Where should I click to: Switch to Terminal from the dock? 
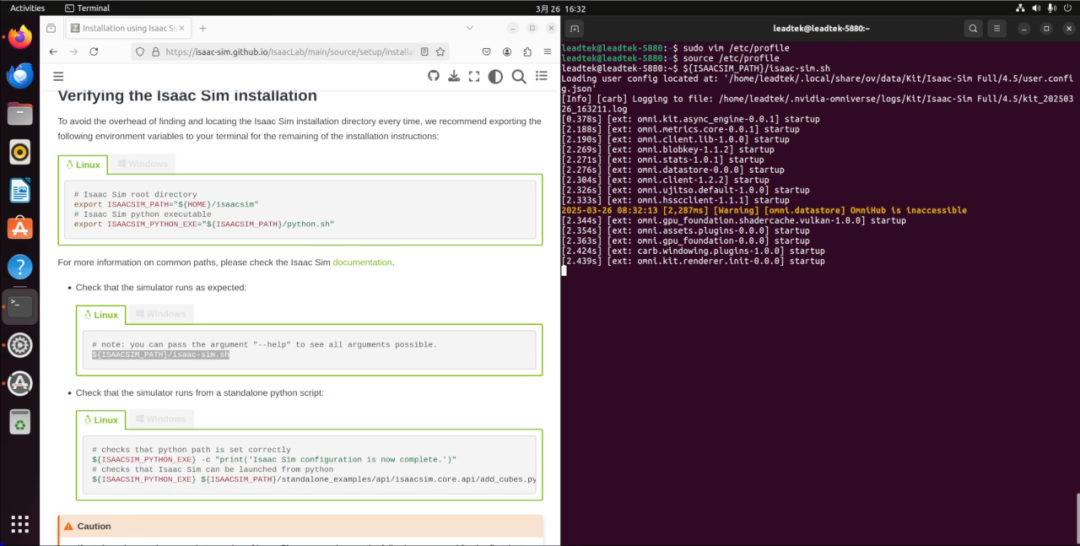pos(20,306)
